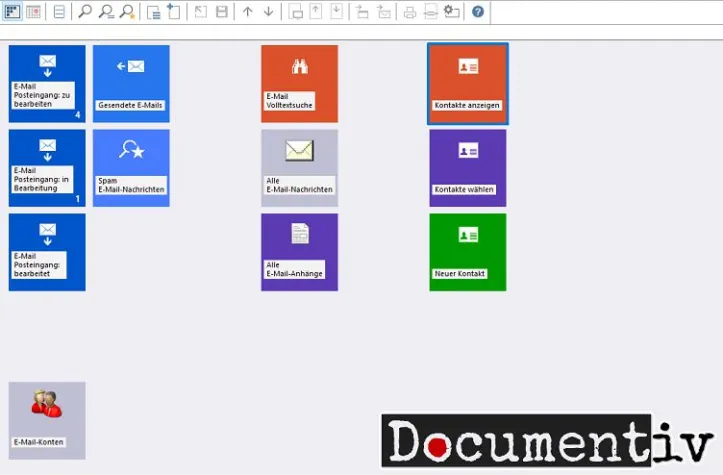Open the Spam E-Mail-Nachrichten tile
The height and width of the screenshot is (475, 723).
click(x=131, y=167)
